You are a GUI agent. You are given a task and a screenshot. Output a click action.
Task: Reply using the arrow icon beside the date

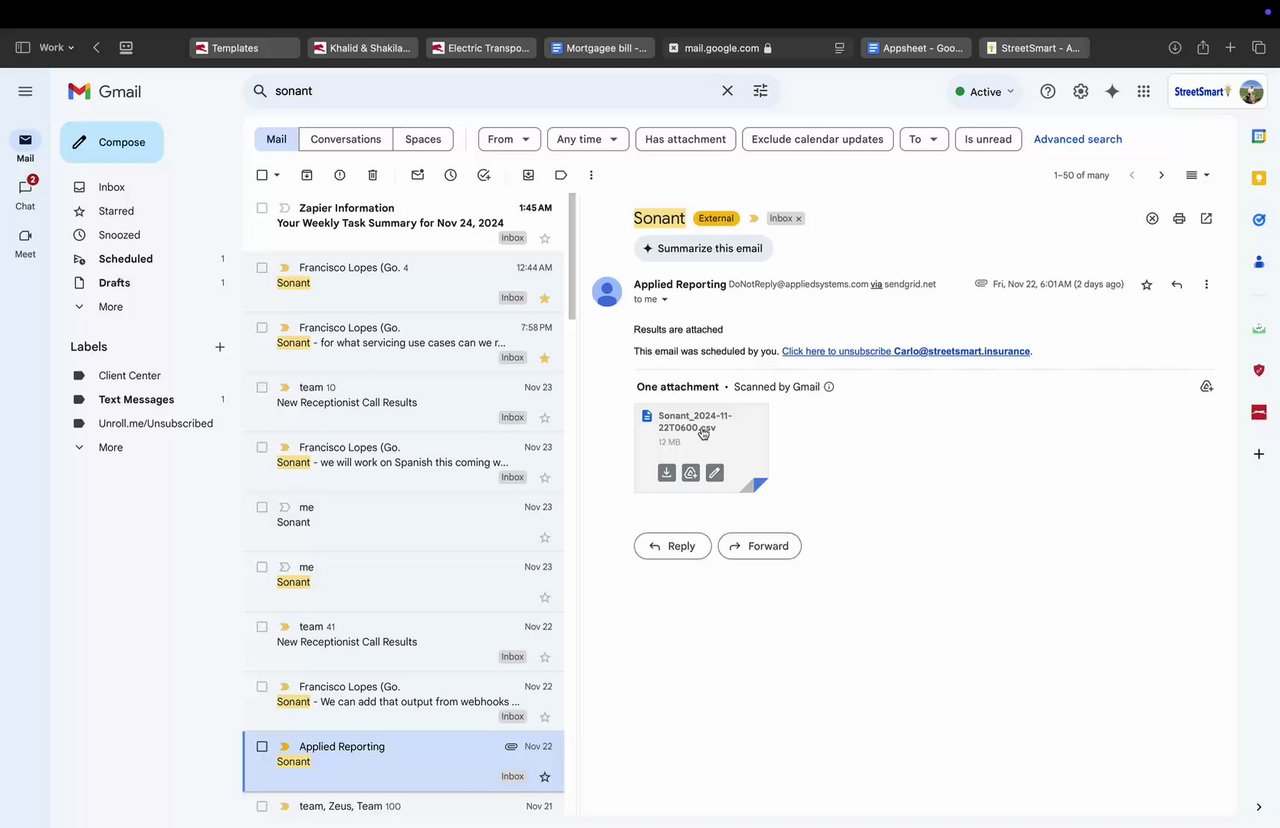point(1177,285)
